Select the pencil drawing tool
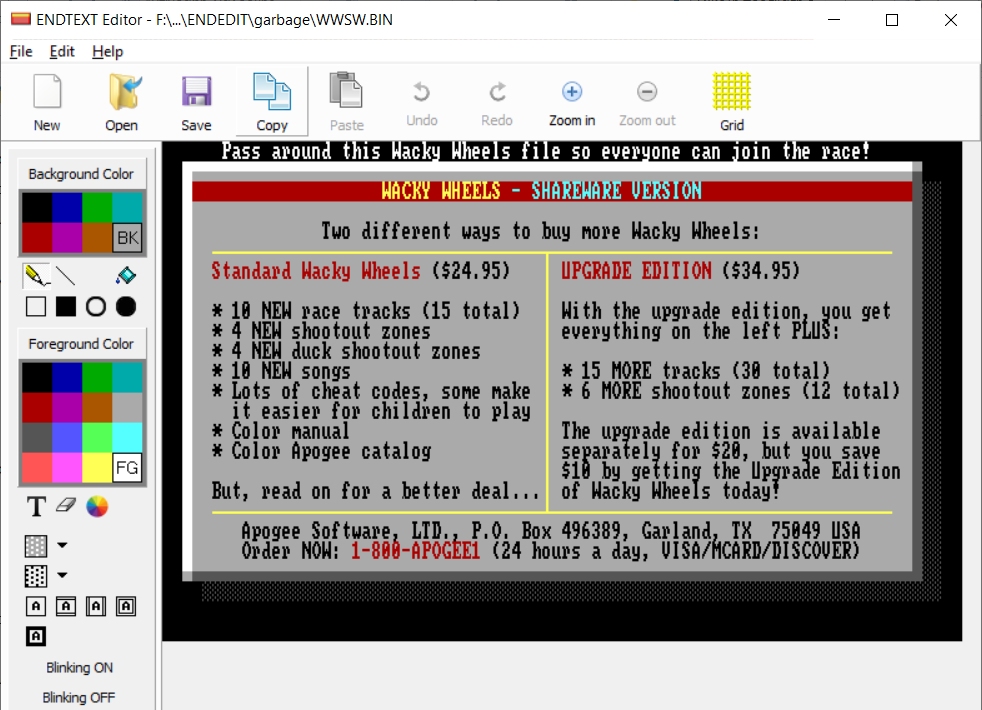982x710 pixels. [x=36, y=275]
